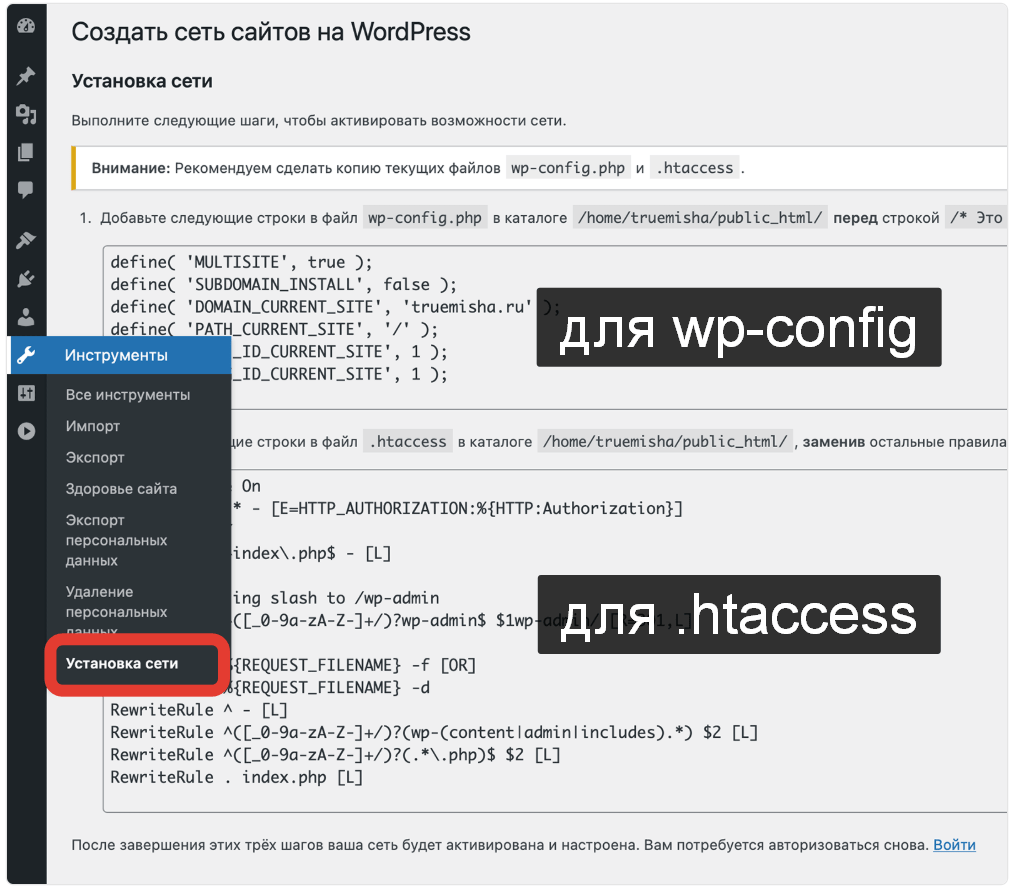Image resolution: width=1016 pixels, height=886 pixels.
Task: Open Здоровье сайта submenu entry
Action: point(121,489)
